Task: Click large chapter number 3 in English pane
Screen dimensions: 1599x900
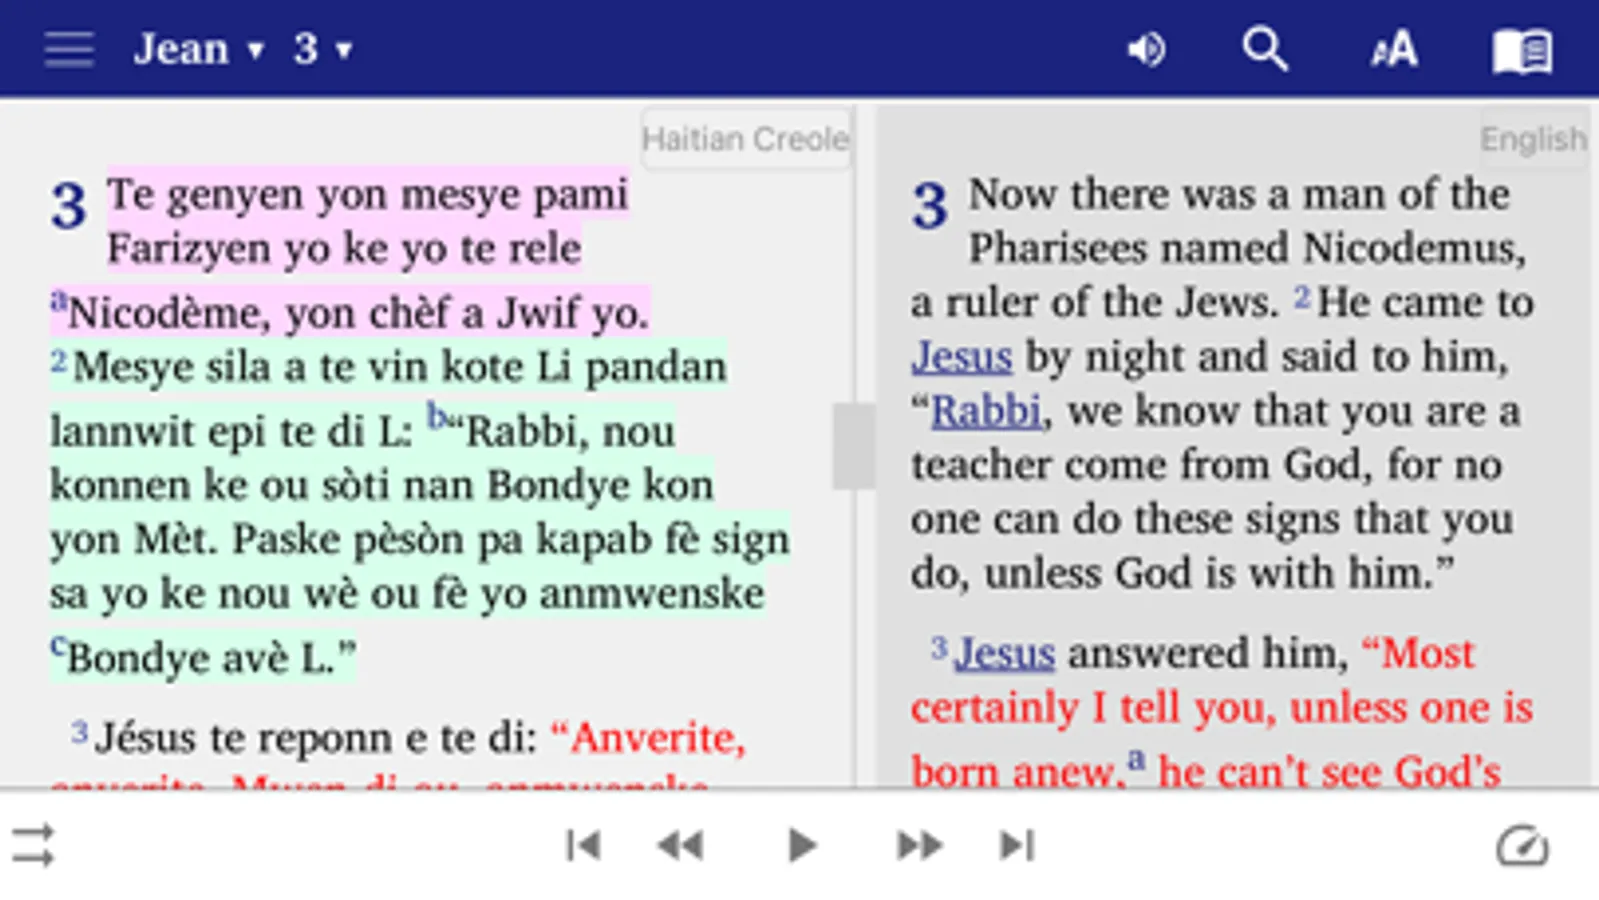Action: 929,205
